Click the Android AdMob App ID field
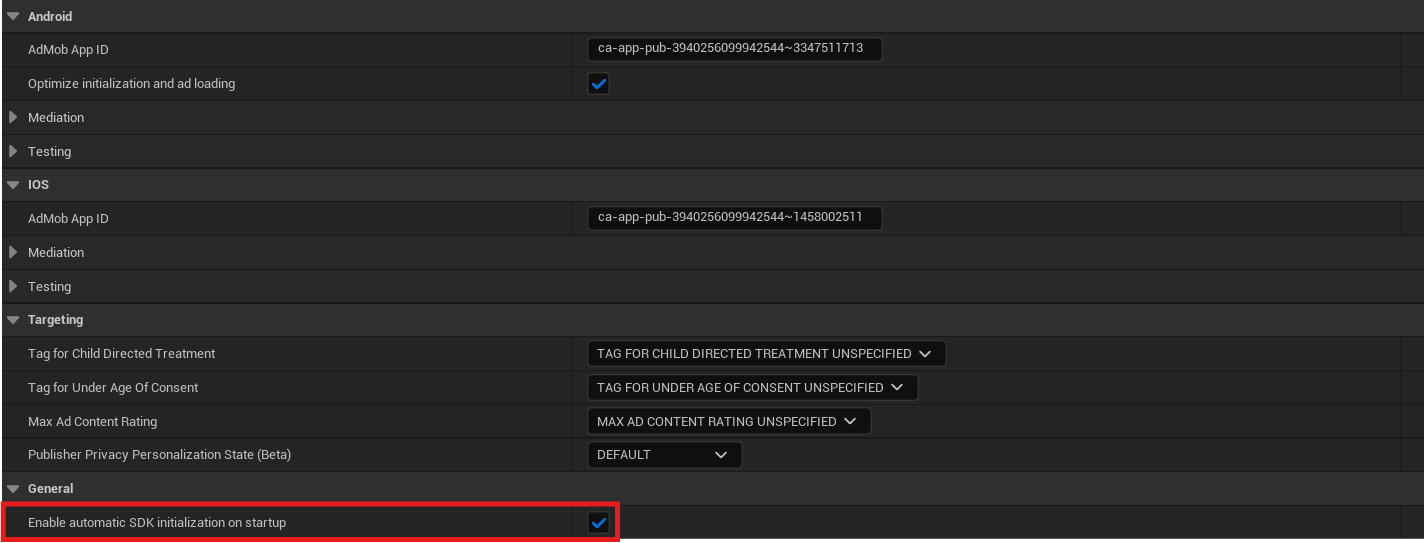This screenshot has height=543, width=1424. tap(735, 49)
